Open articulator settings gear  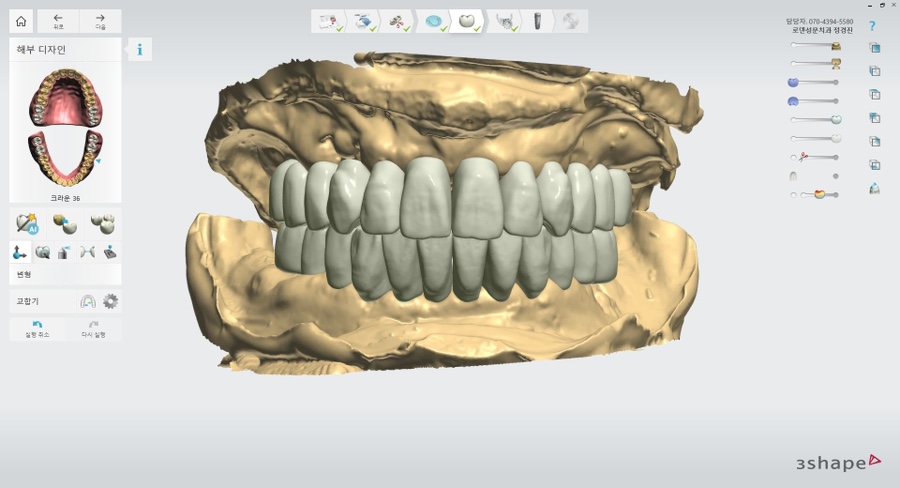pos(110,301)
